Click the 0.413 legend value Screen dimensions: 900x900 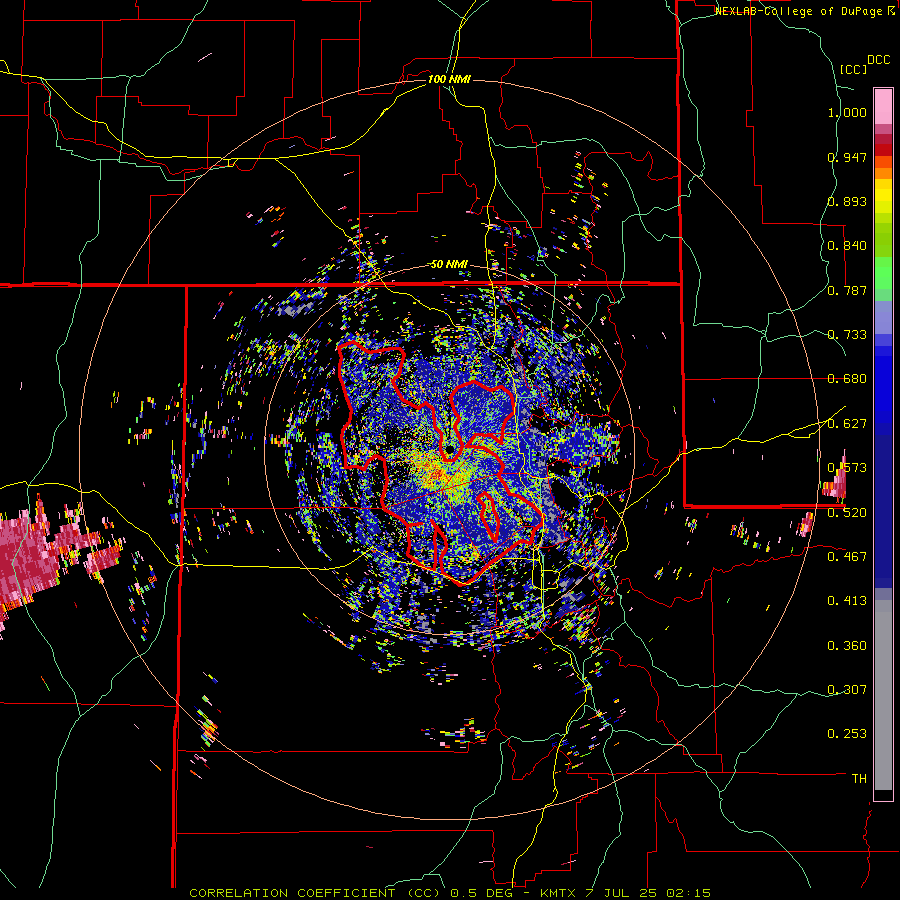point(847,600)
